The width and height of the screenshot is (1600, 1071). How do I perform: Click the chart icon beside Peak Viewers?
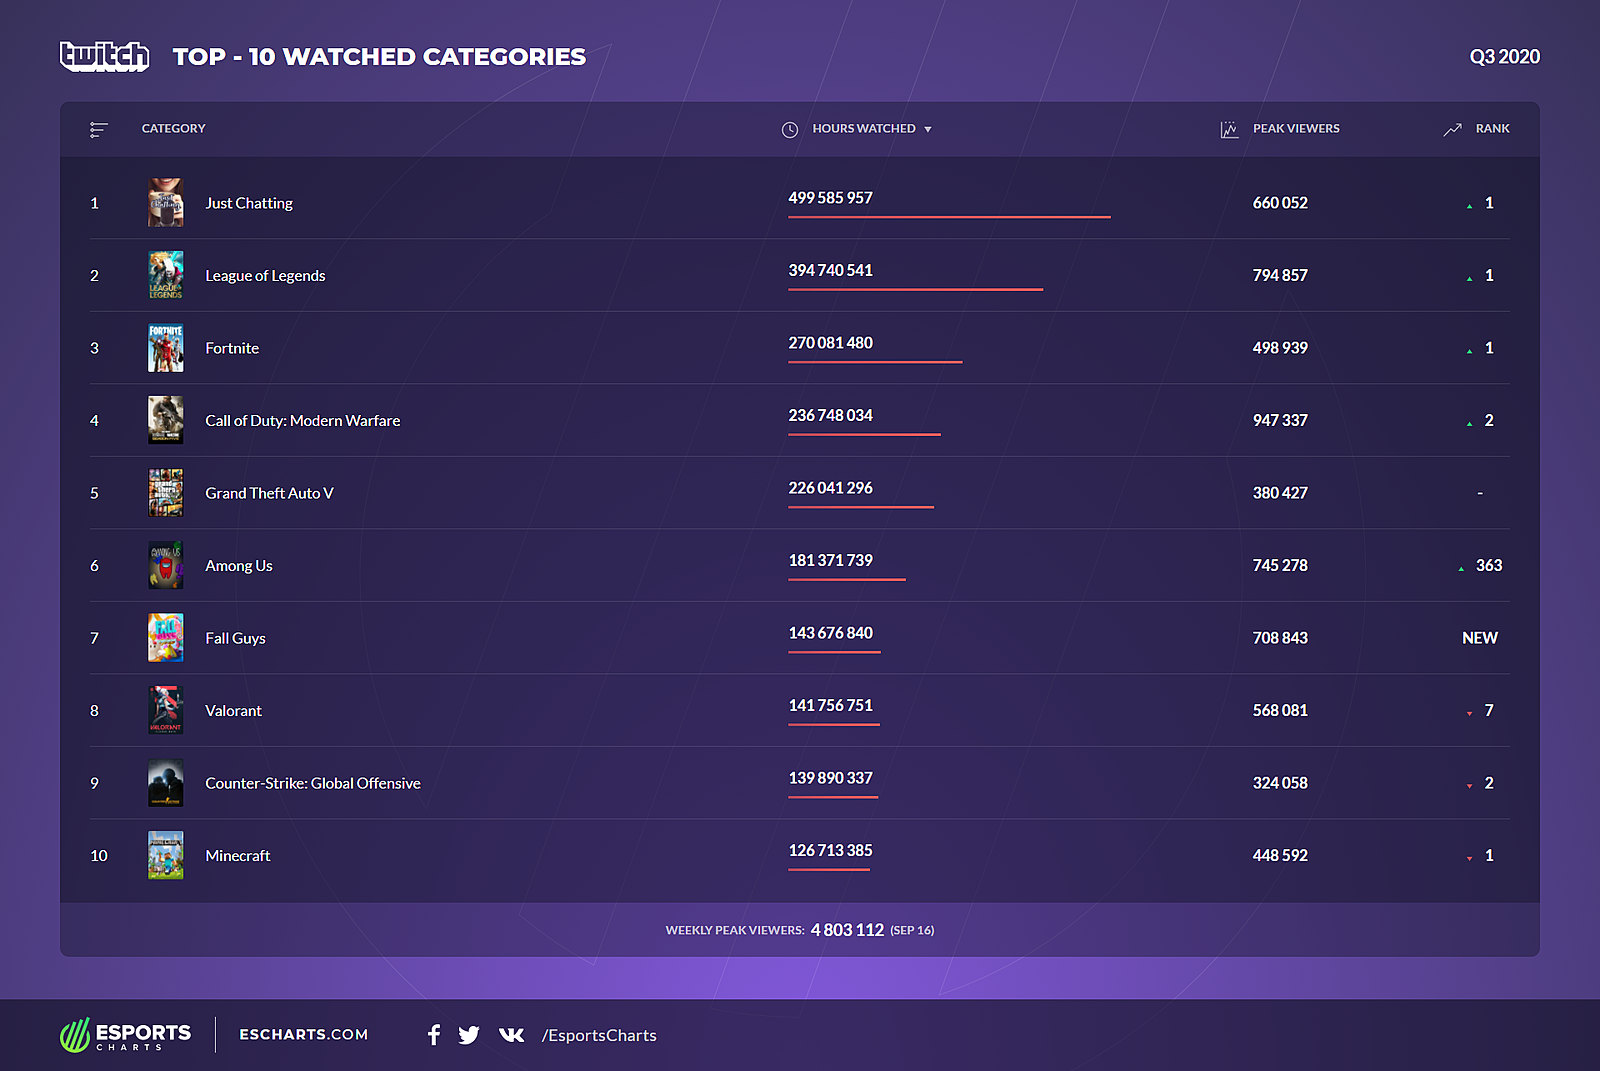[x=1230, y=129]
